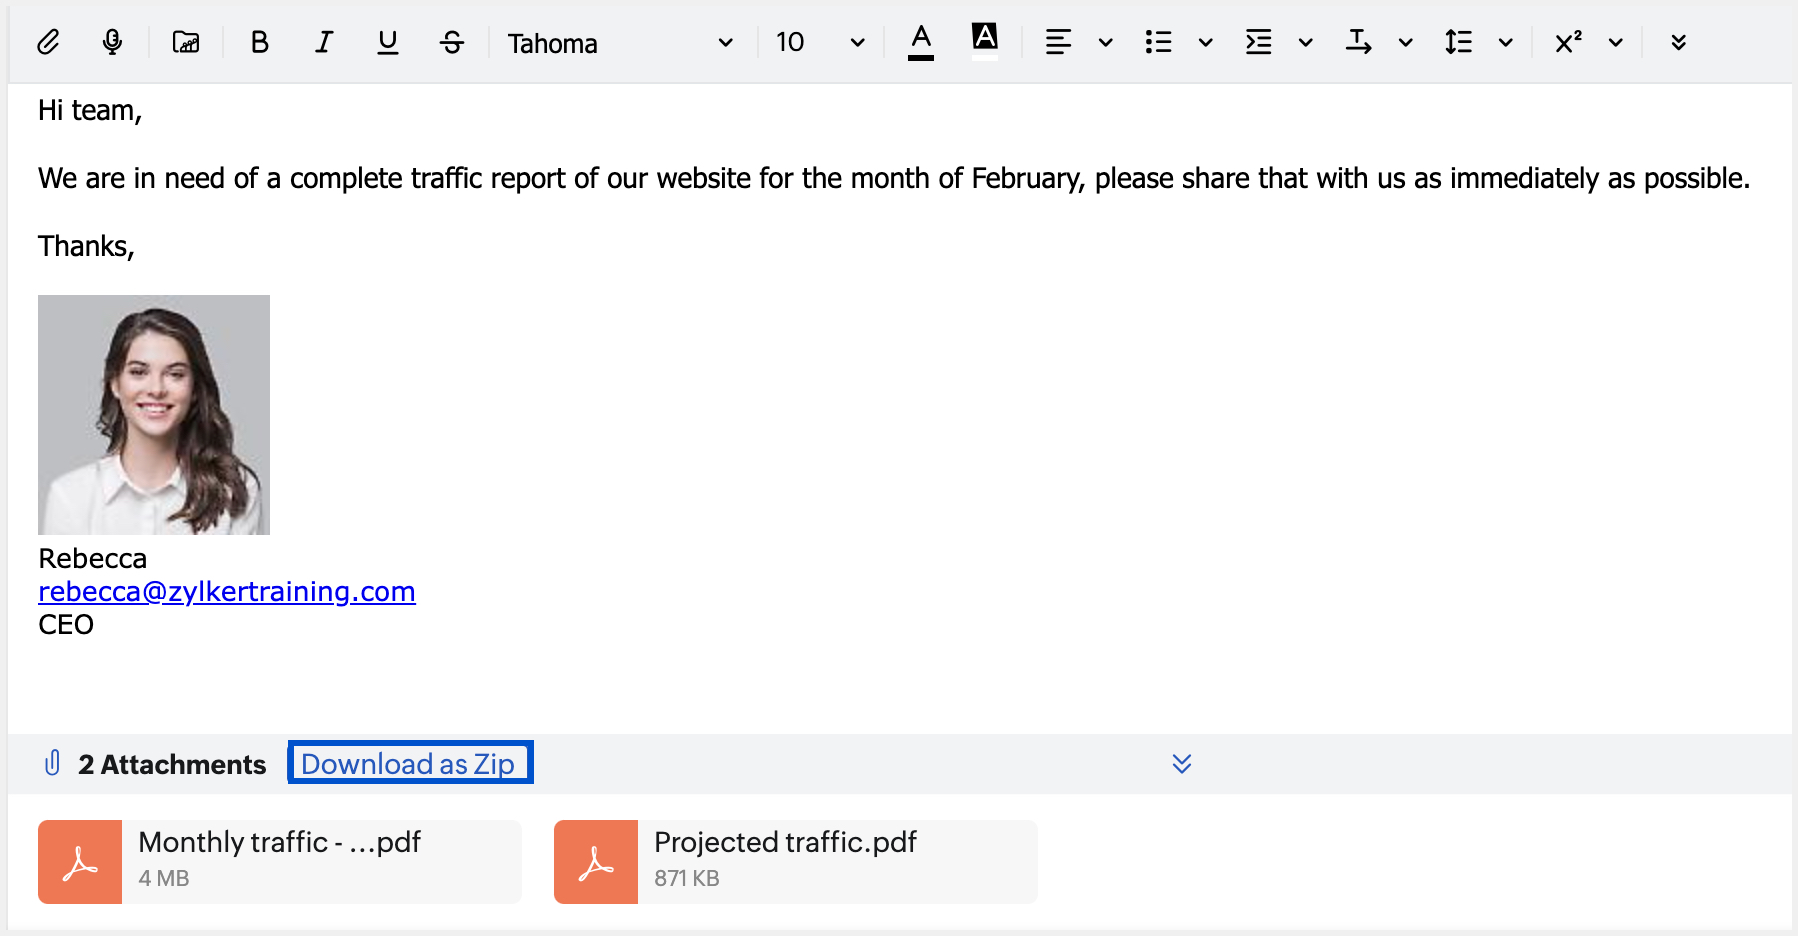The width and height of the screenshot is (1798, 936).
Task: Click the text alignment icon
Action: coord(1058,42)
